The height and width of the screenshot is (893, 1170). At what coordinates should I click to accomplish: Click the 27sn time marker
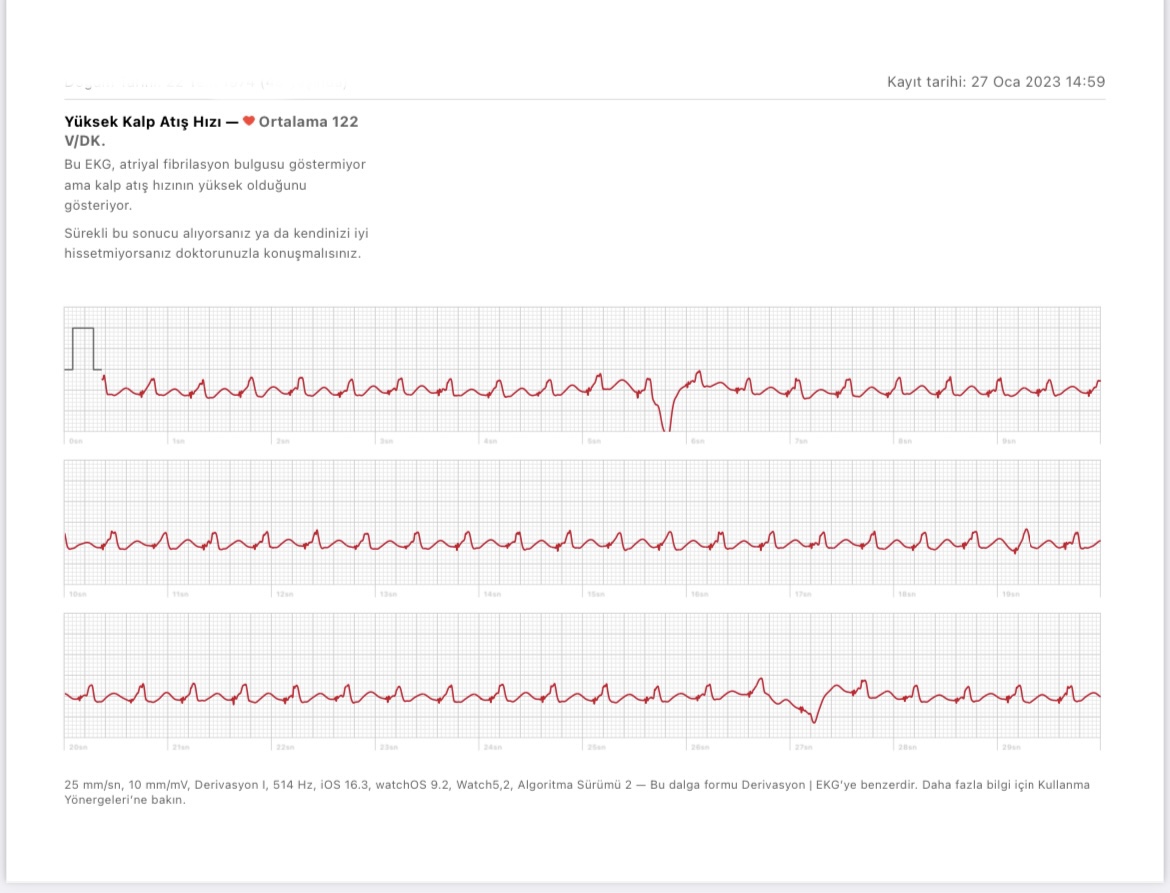[x=803, y=748]
